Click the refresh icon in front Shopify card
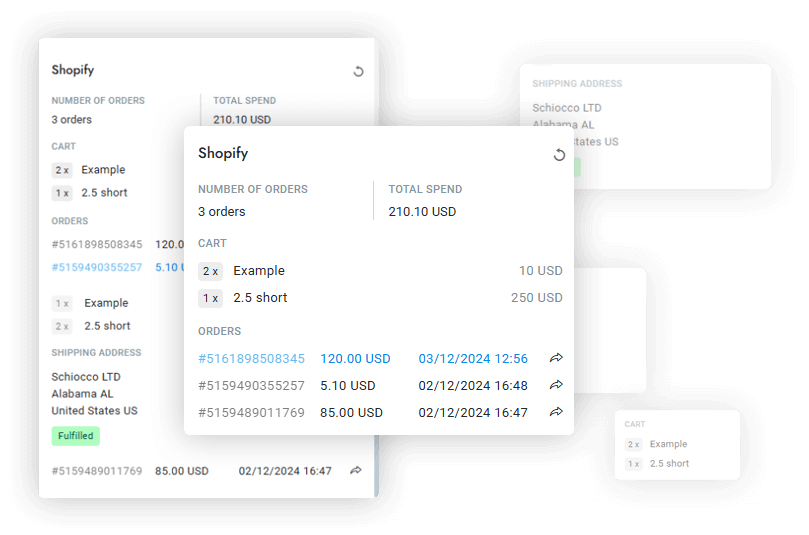This screenshot has width=809, height=535. pos(559,155)
